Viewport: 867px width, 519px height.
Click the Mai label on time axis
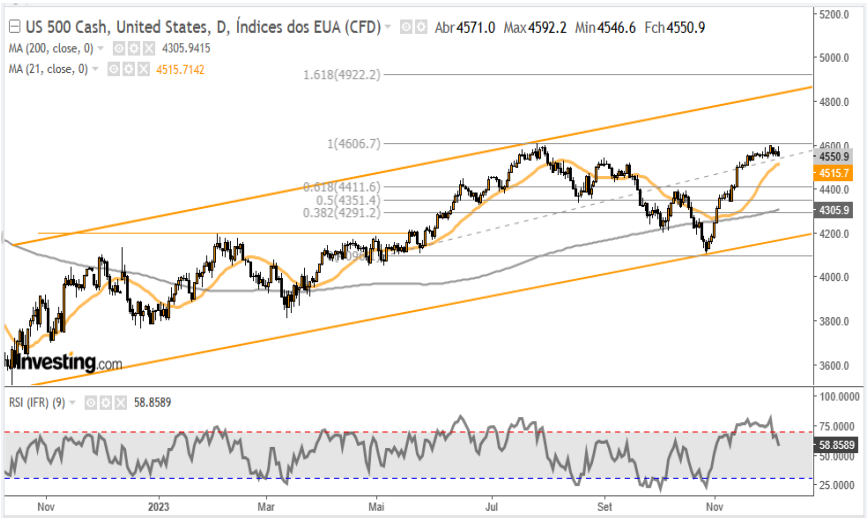coord(376,507)
